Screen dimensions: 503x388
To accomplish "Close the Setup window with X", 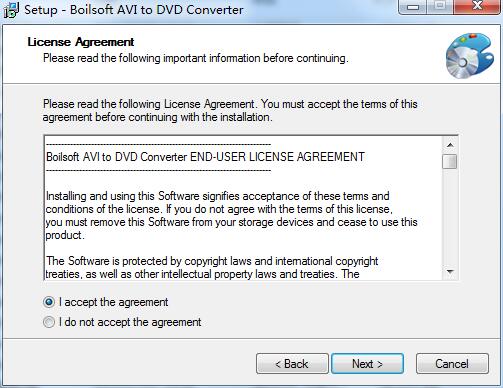I will coord(477,6).
